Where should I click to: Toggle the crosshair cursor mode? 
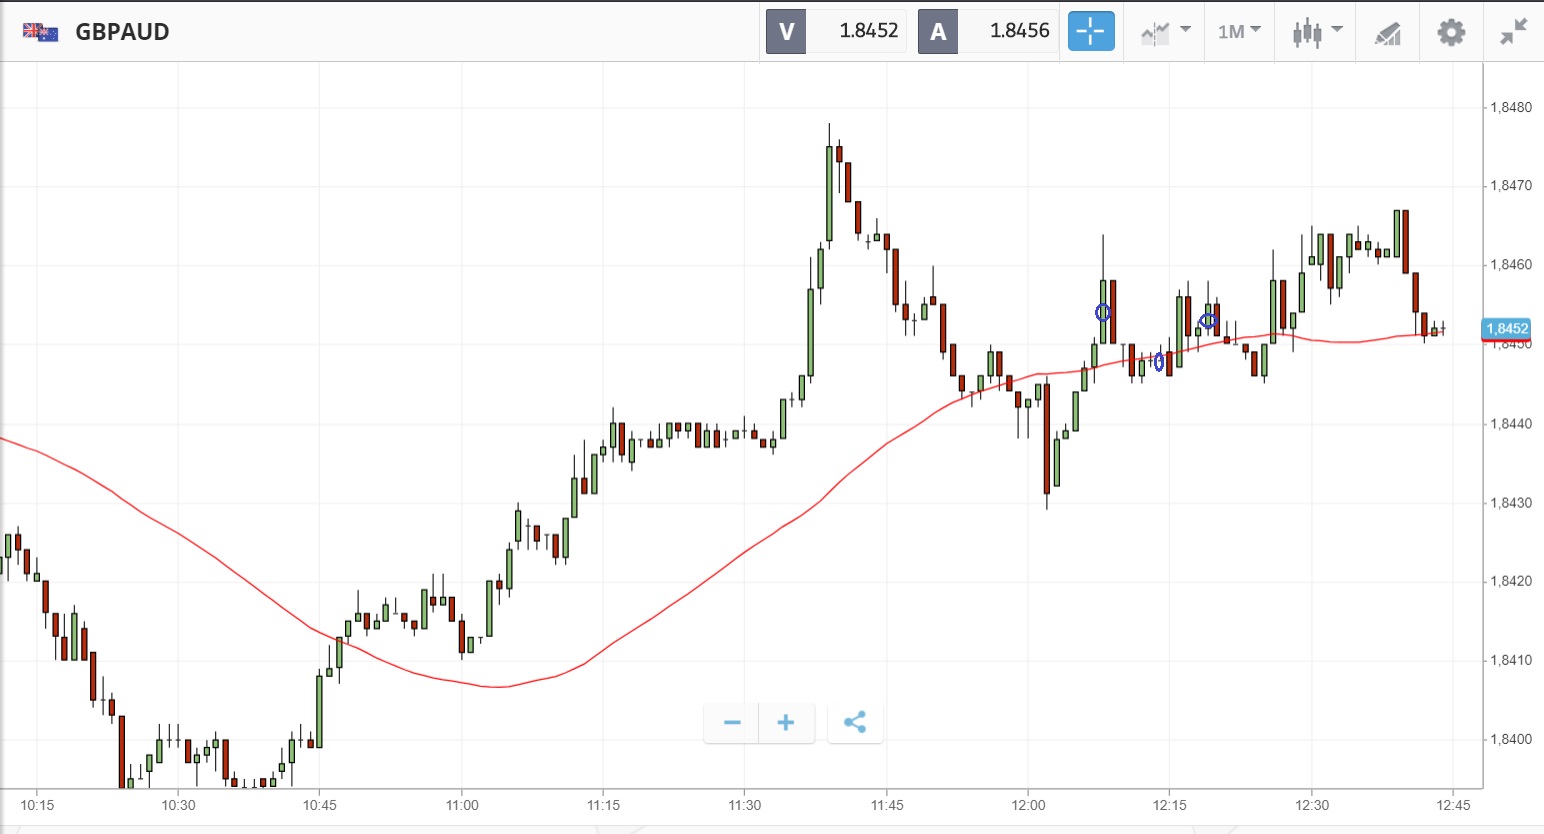coord(1091,31)
